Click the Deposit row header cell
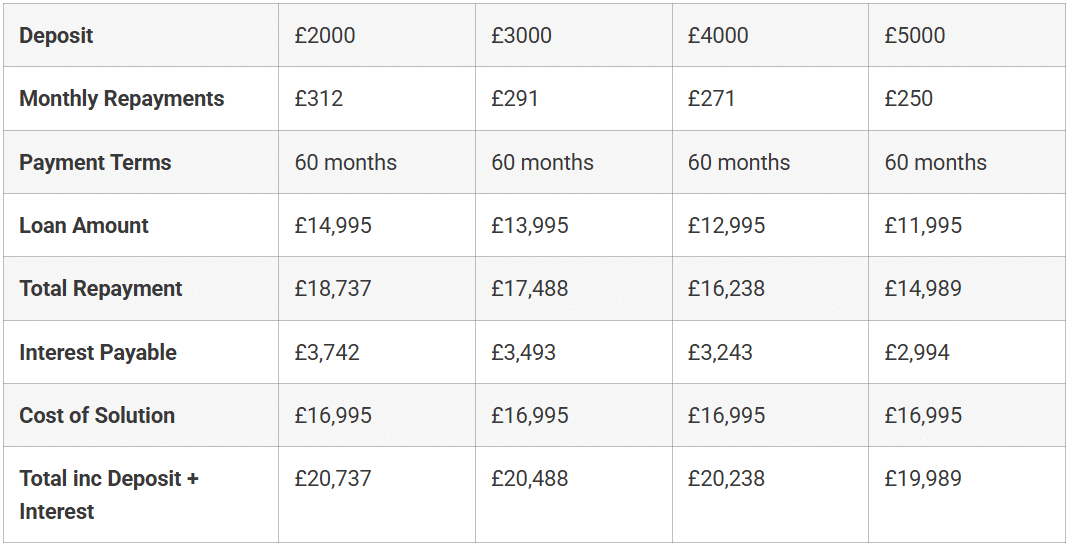The height and width of the screenshot is (546, 1070). pyautogui.click(x=141, y=35)
